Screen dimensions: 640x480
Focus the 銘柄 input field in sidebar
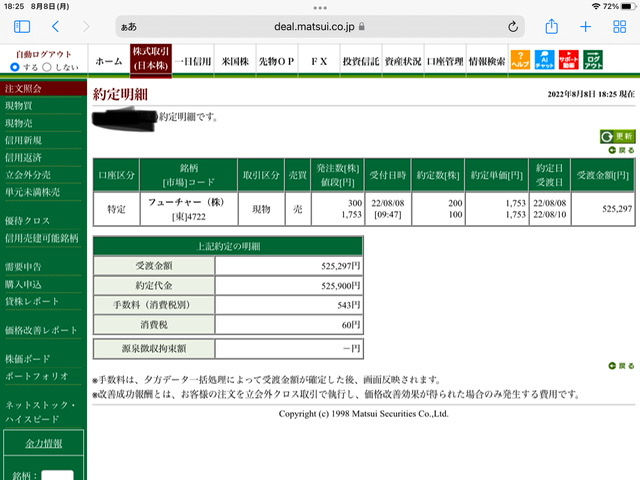point(58,475)
